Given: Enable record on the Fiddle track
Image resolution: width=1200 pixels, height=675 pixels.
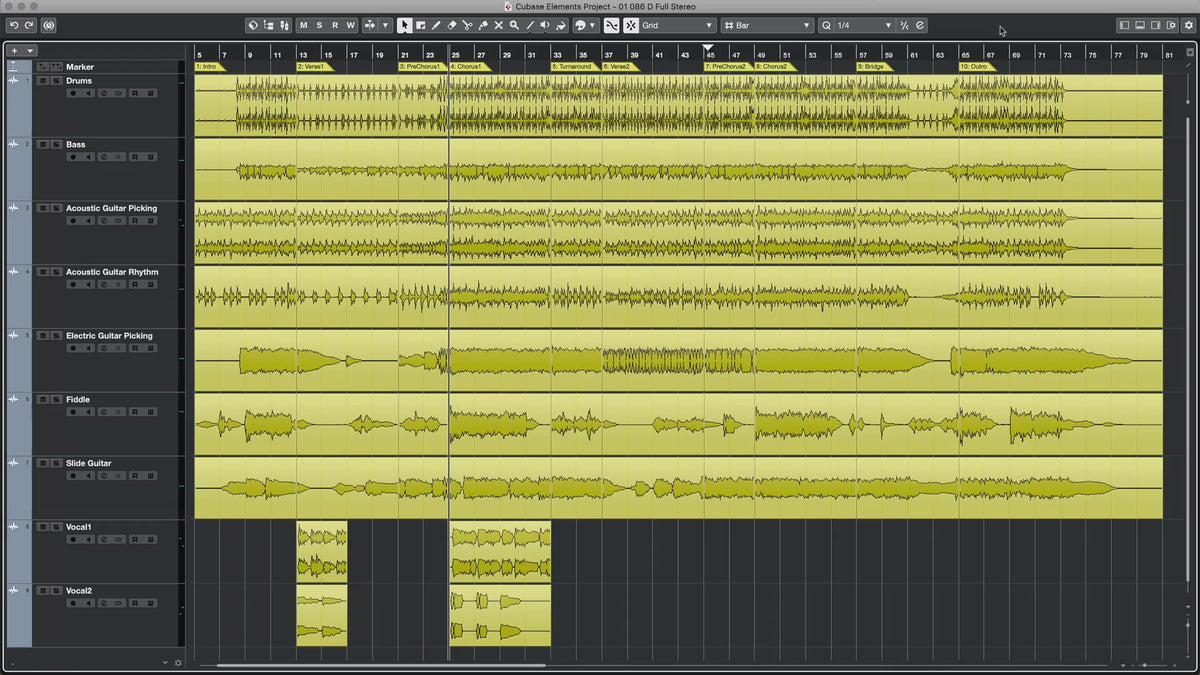Looking at the screenshot, I should (x=73, y=412).
